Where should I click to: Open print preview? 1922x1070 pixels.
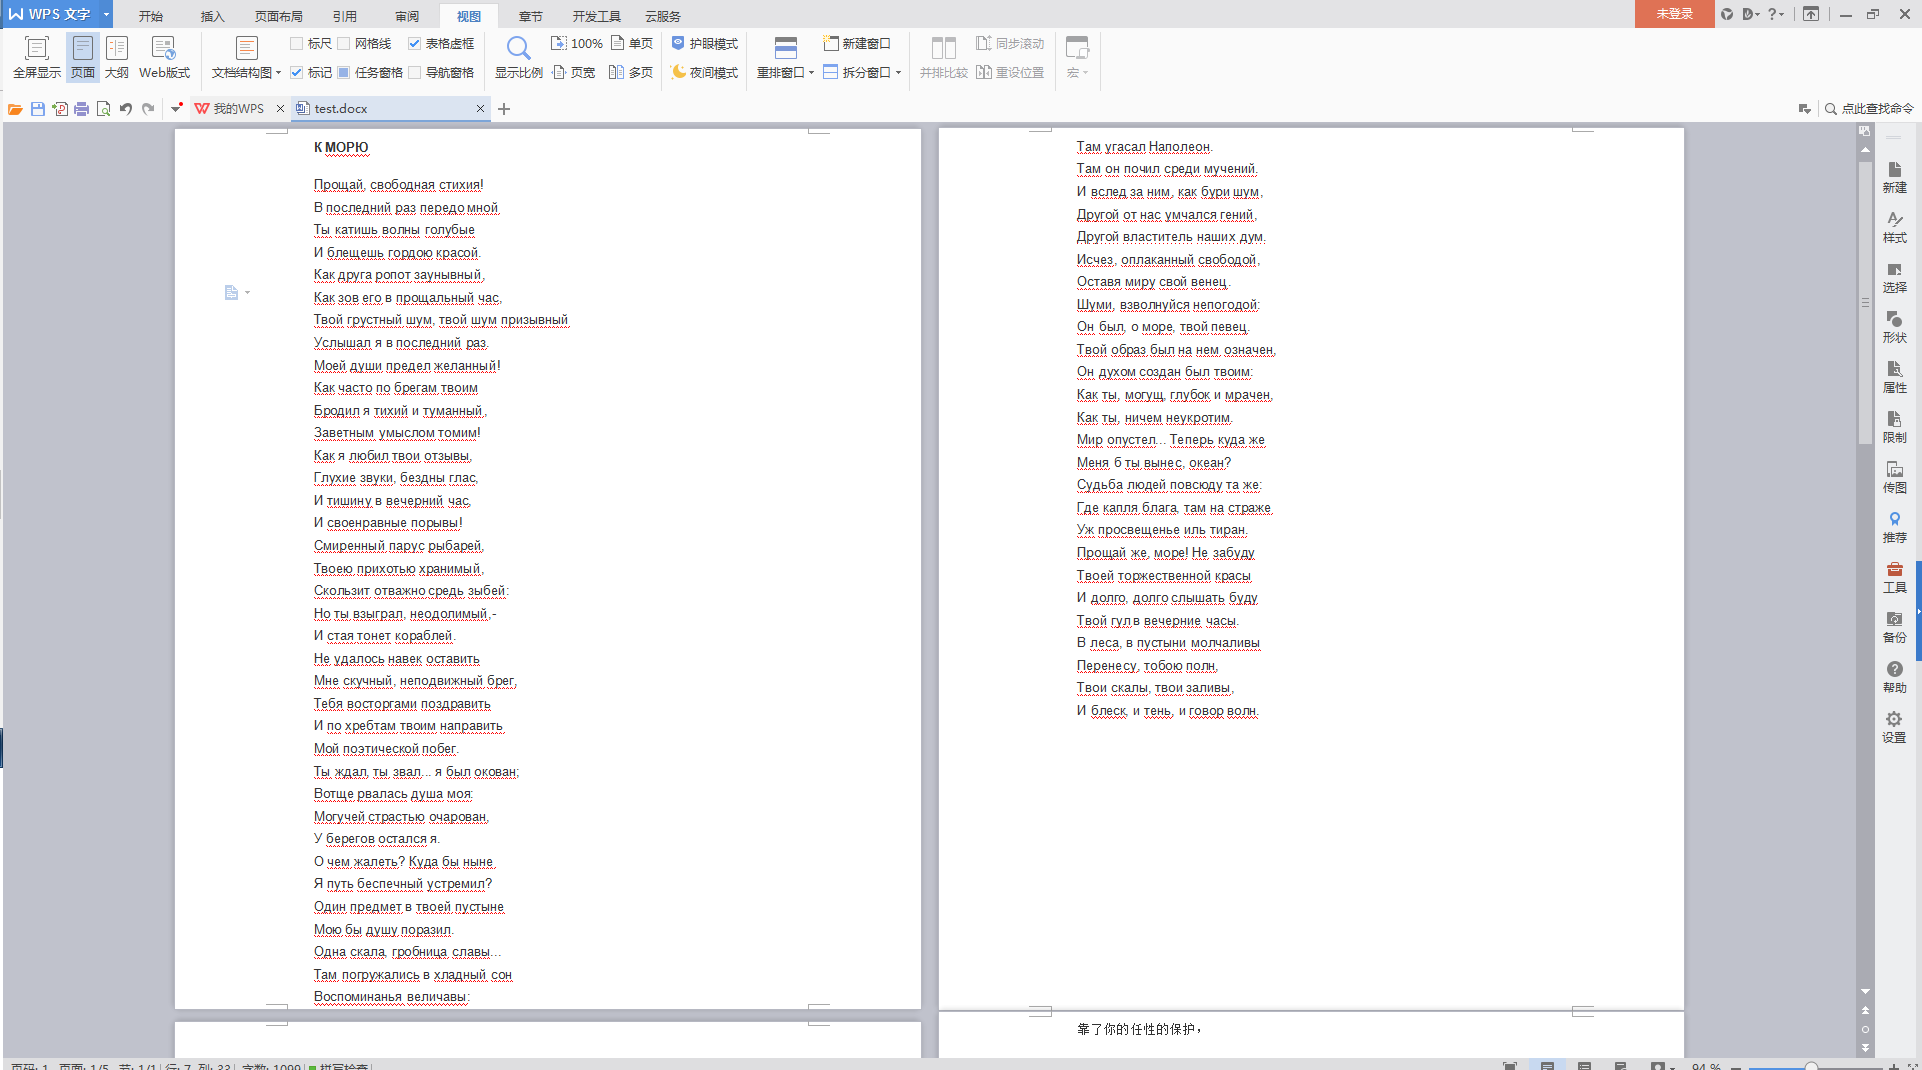(x=103, y=109)
